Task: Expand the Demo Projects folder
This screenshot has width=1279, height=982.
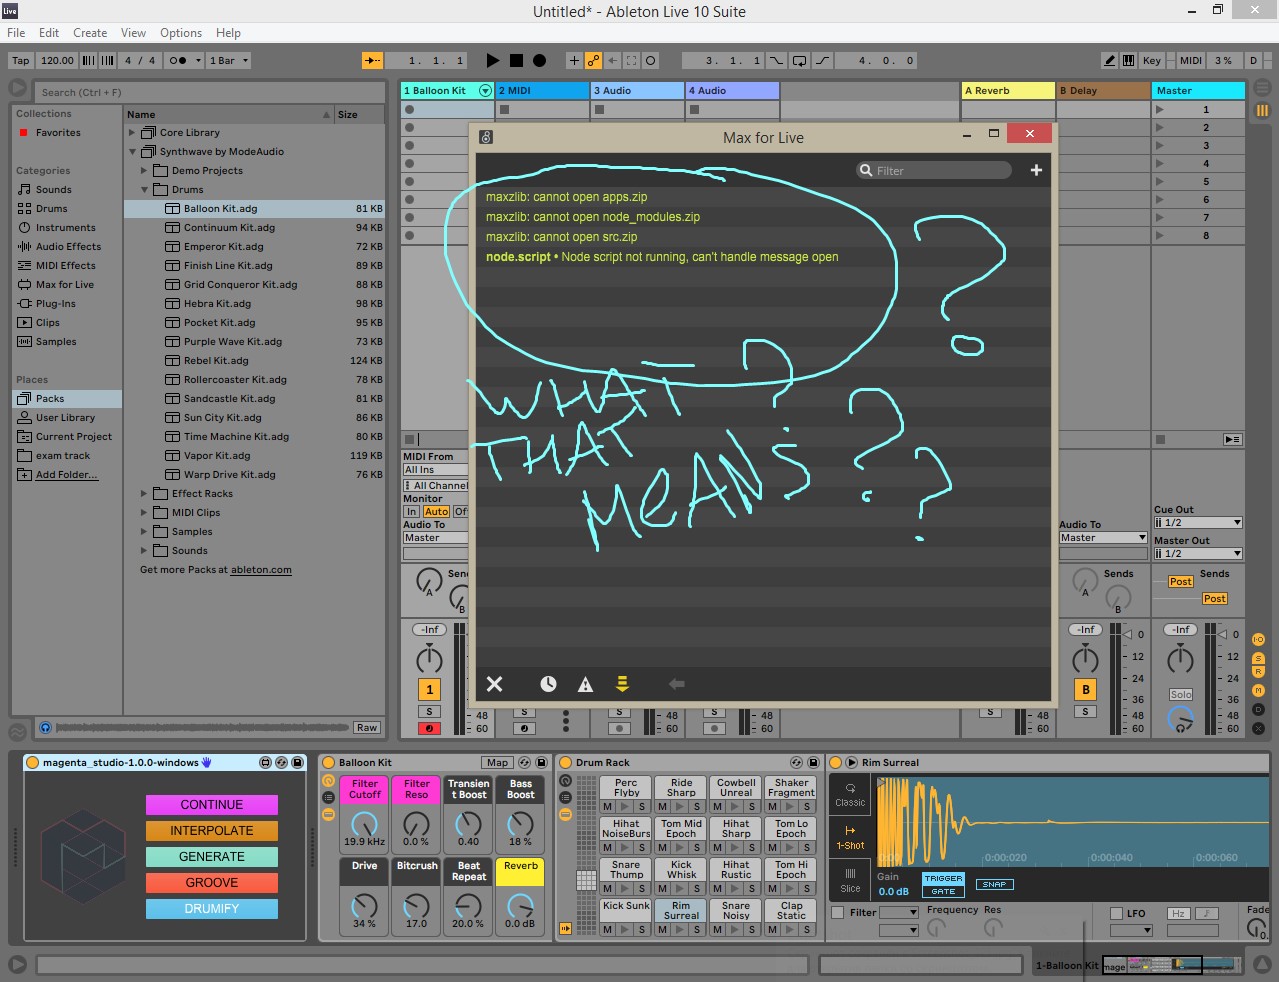Action: 144,171
